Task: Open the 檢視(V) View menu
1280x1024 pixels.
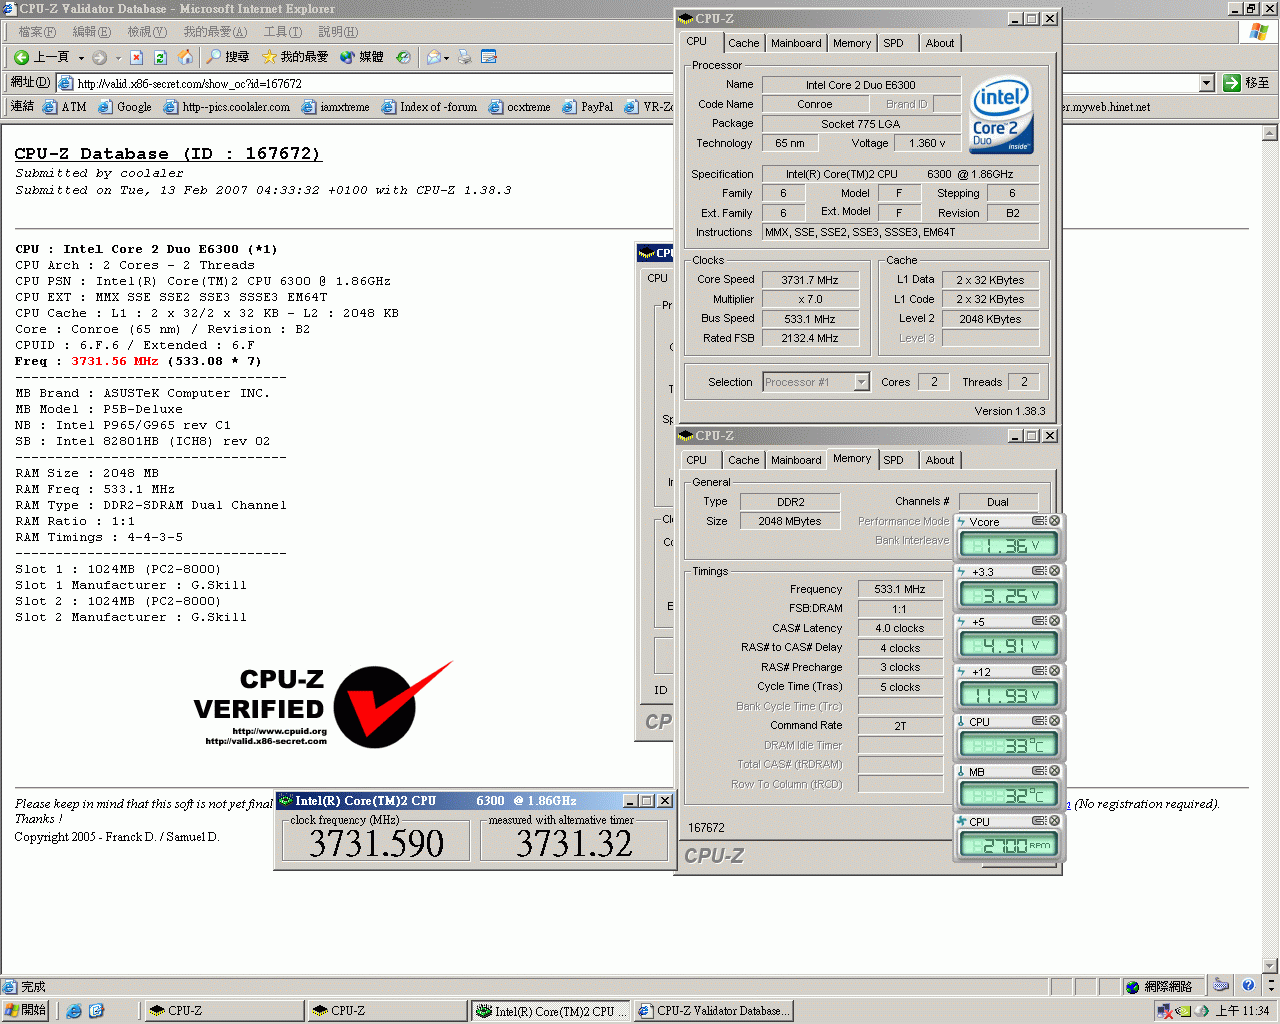Action: pyautogui.click(x=147, y=32)
